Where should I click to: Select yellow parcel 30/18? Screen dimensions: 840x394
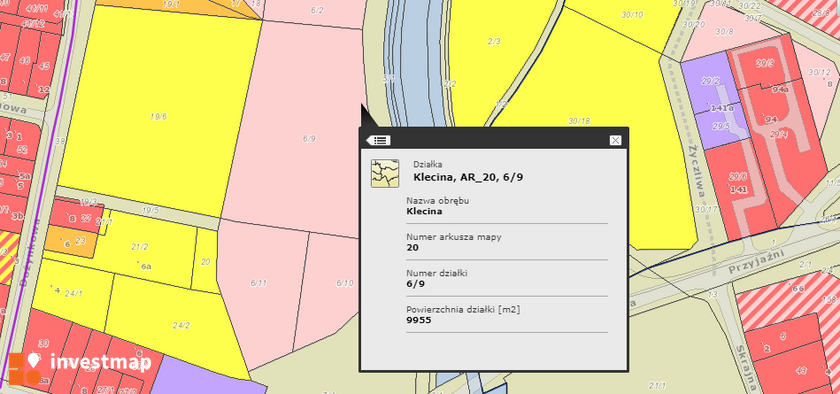pos(579,121)
